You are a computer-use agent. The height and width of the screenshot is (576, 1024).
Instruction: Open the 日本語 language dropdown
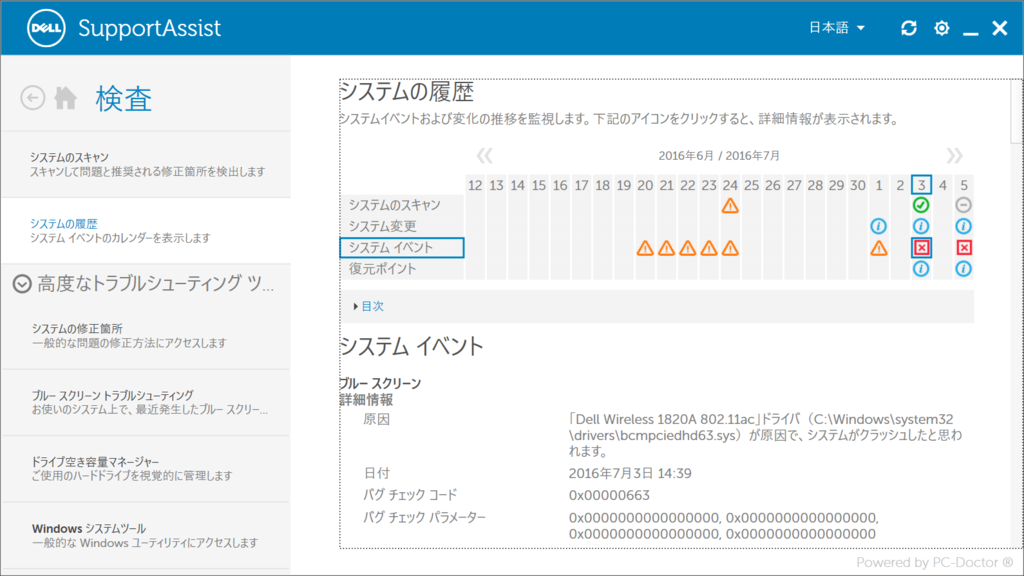[837, 28]
